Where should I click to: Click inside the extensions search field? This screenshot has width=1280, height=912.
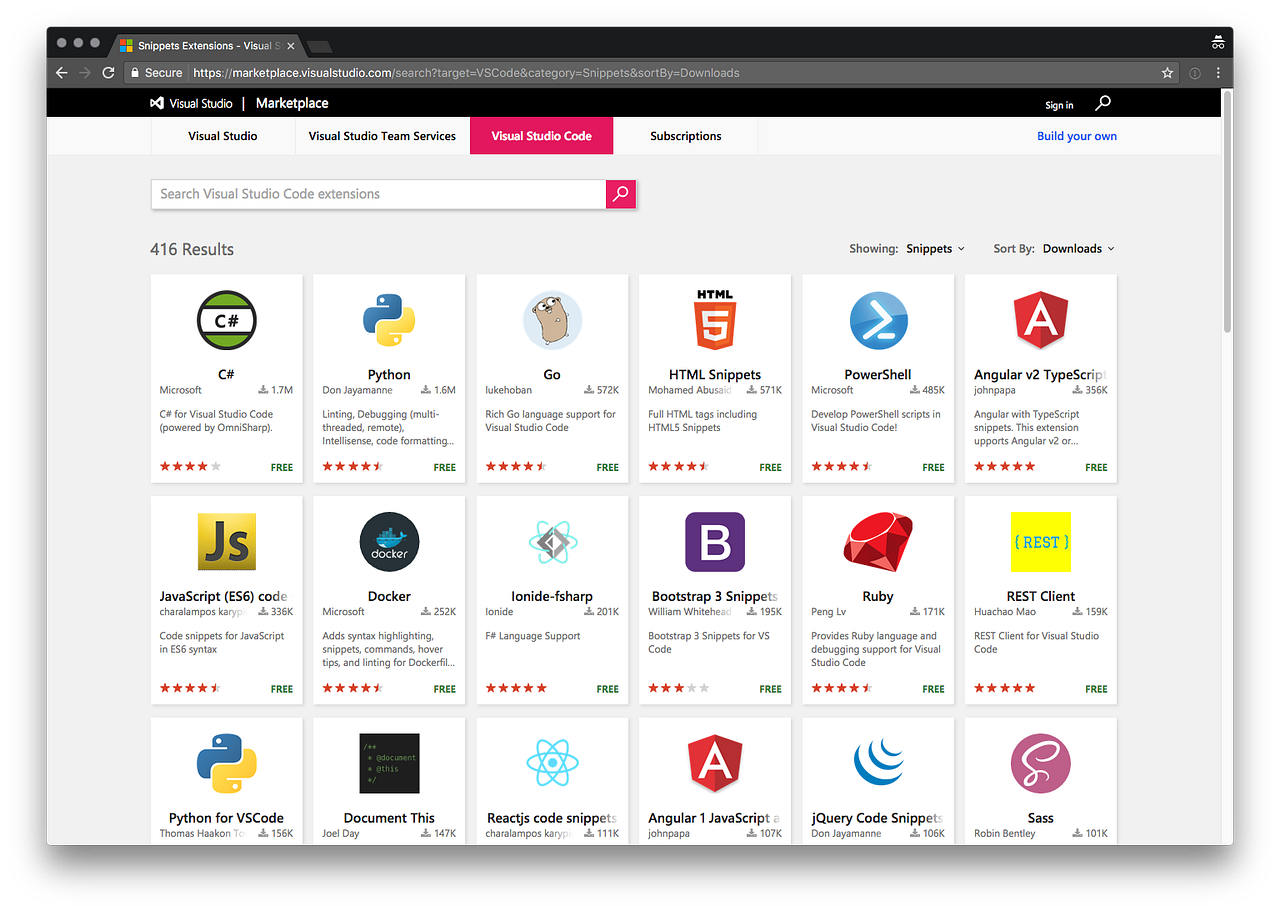[380, 194]
